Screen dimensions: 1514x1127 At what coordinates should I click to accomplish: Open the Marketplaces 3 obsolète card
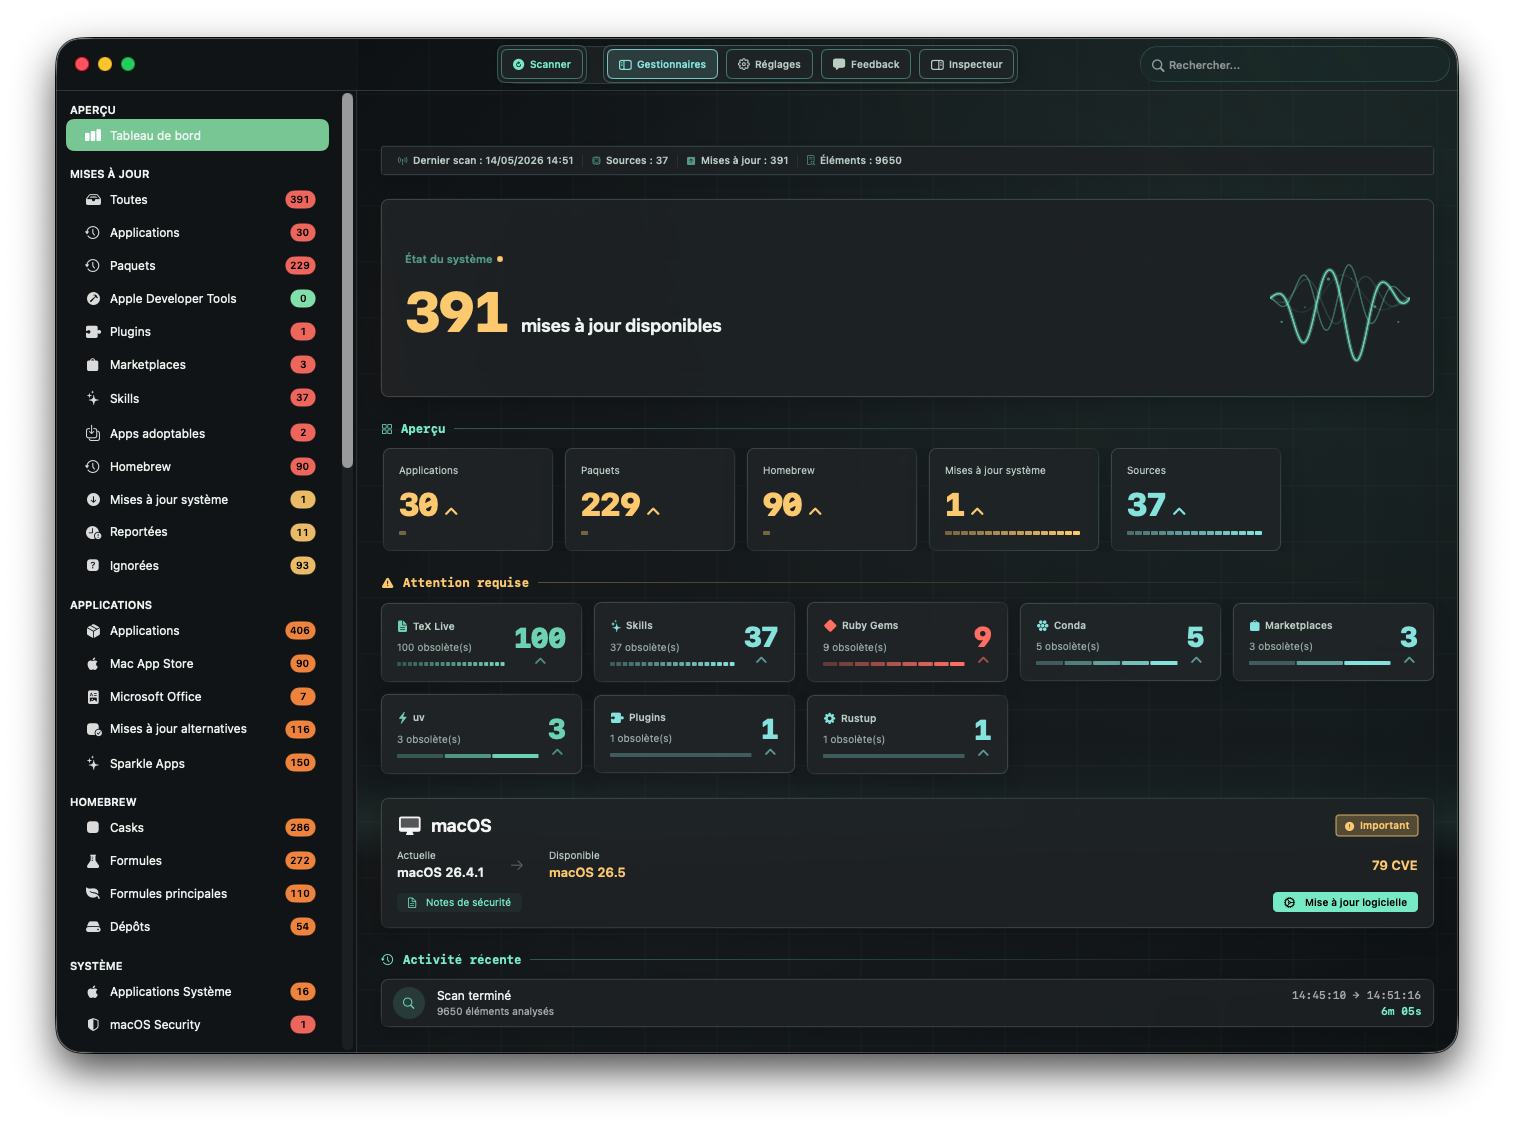pos(1333,642)
